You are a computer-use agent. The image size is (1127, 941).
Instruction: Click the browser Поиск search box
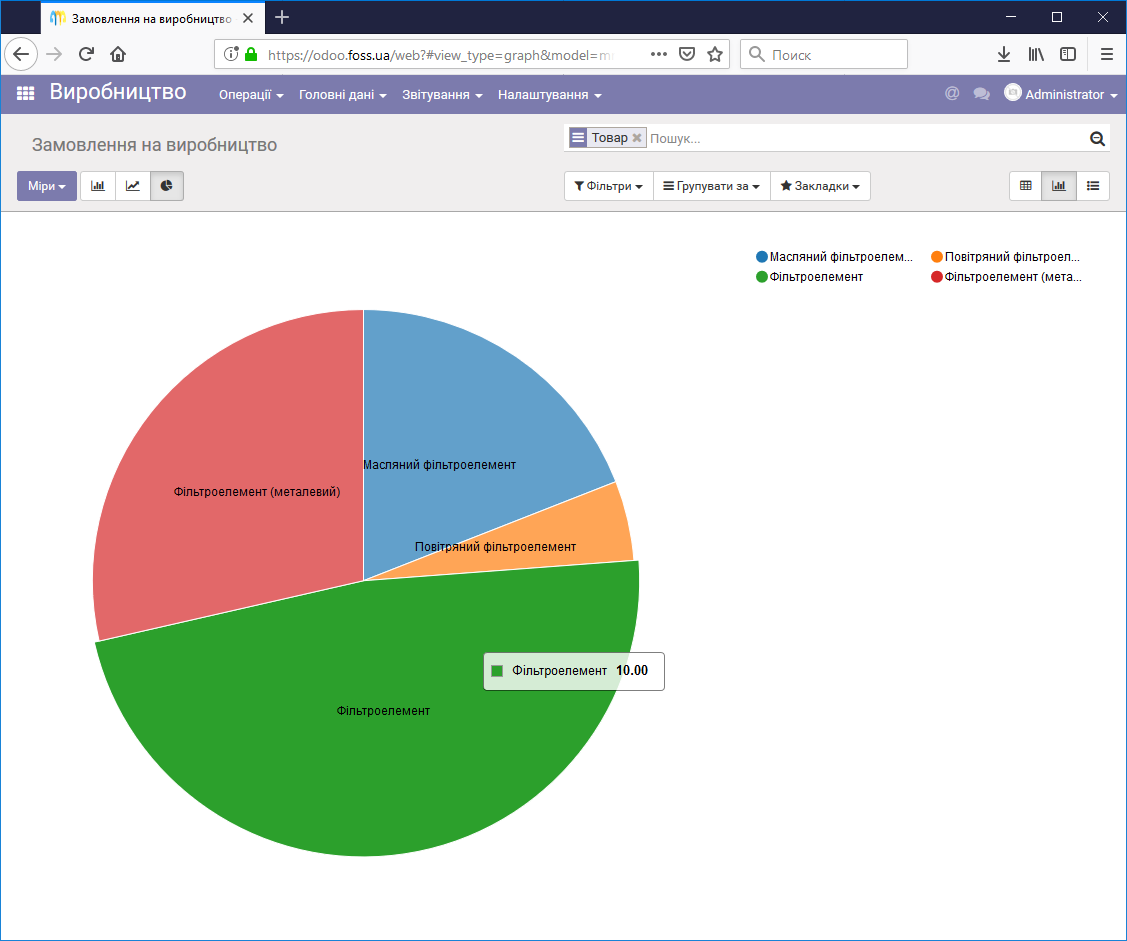(824, 54)
